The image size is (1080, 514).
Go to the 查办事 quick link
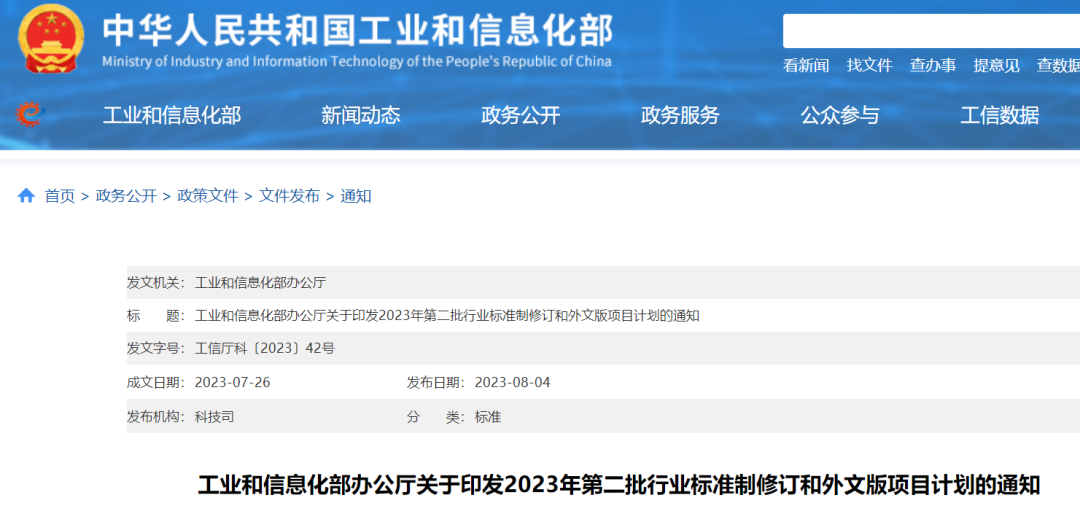pyautogui.click(x=932, y=65)
